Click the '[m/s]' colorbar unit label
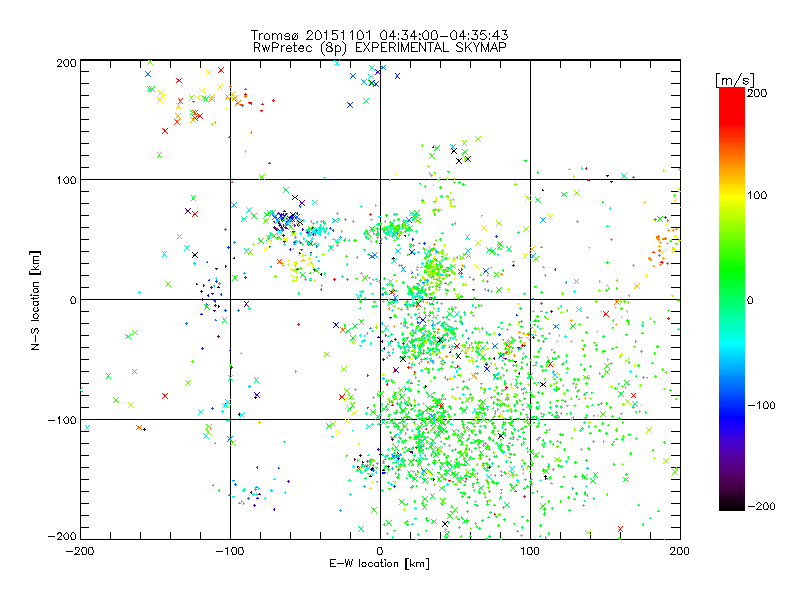Screen dimensions: 800x600 (735, 80)
